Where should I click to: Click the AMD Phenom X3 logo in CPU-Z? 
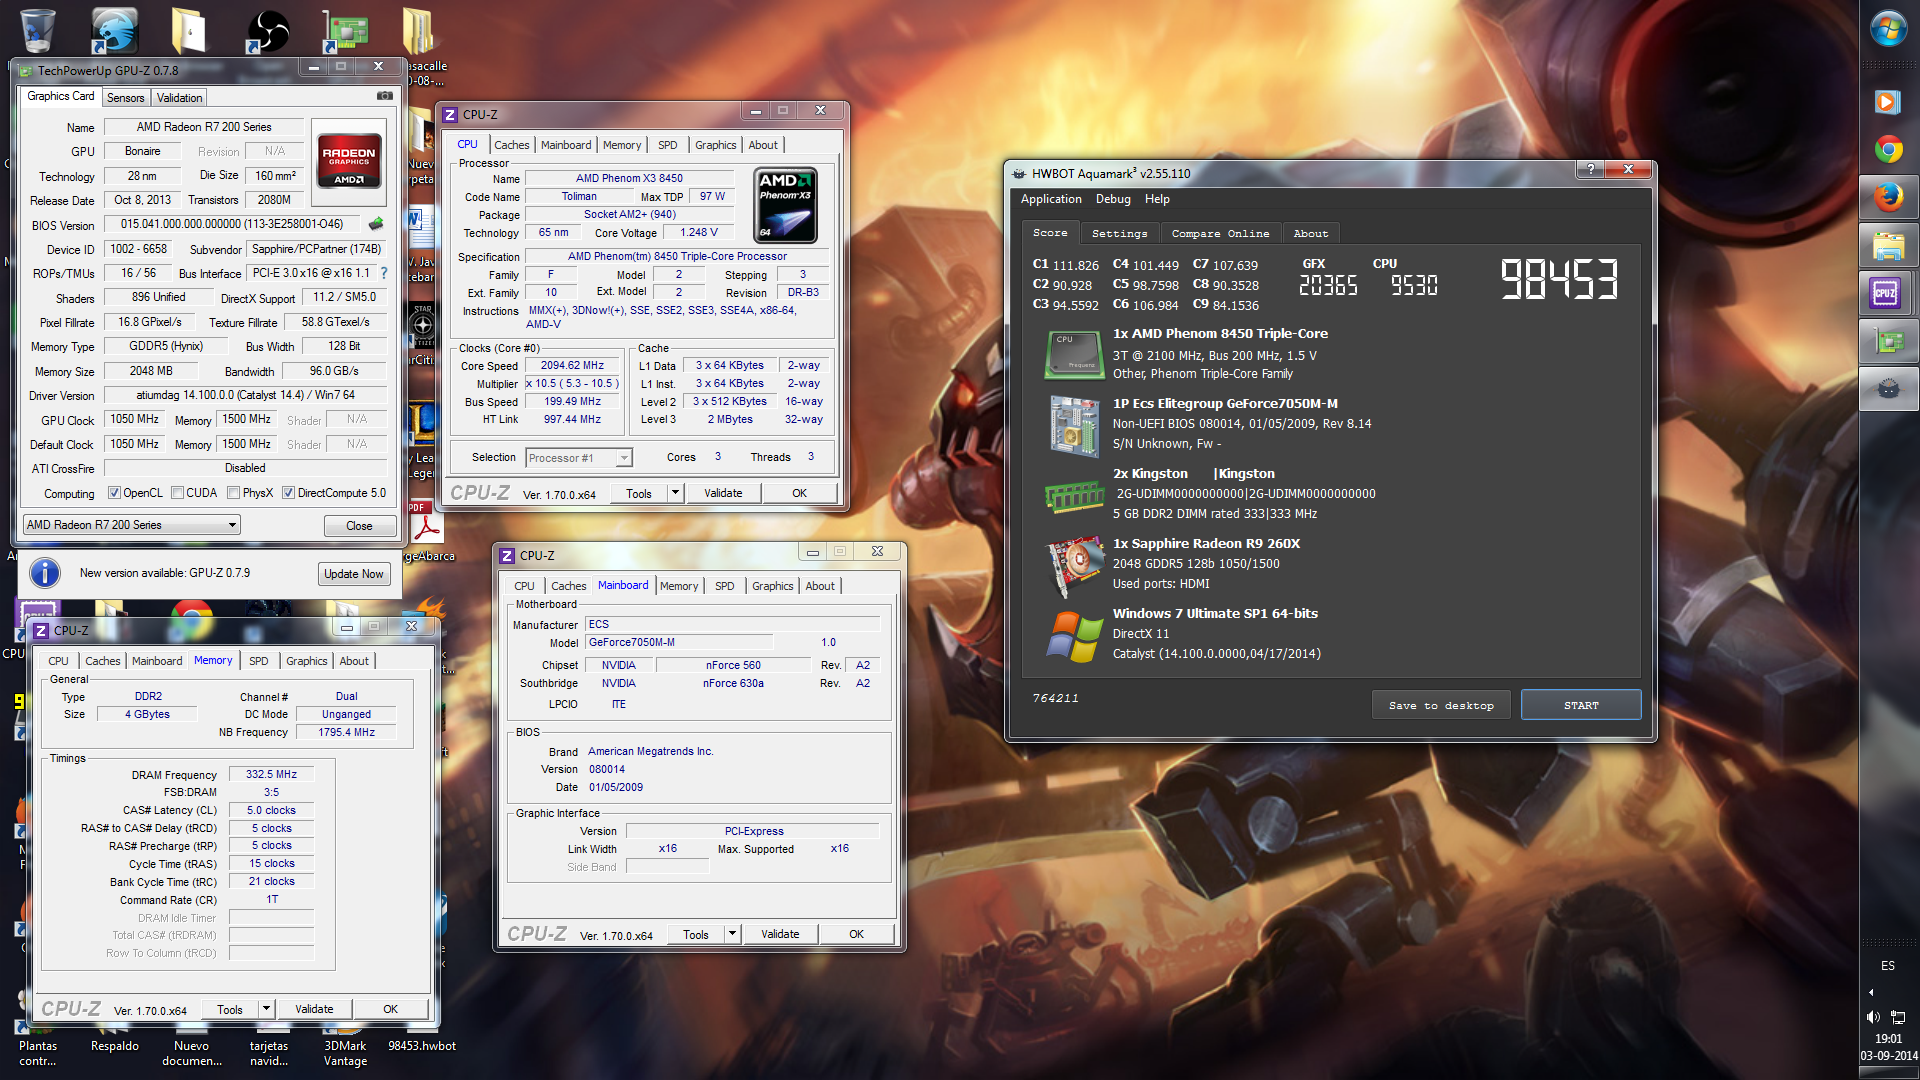[x=785, y=206]
